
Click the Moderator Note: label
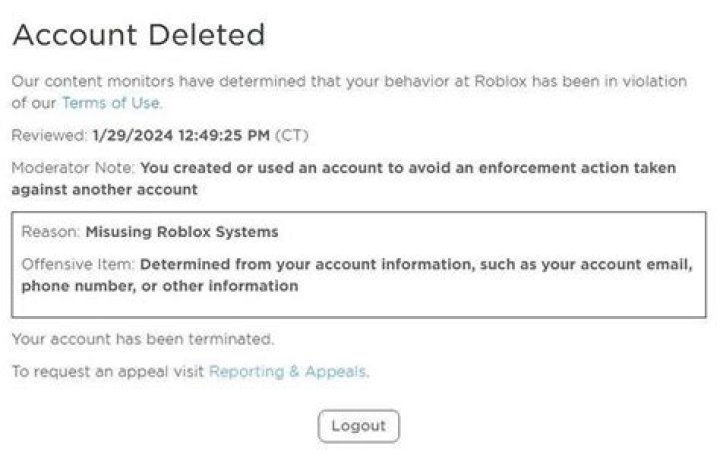point(73,168)
